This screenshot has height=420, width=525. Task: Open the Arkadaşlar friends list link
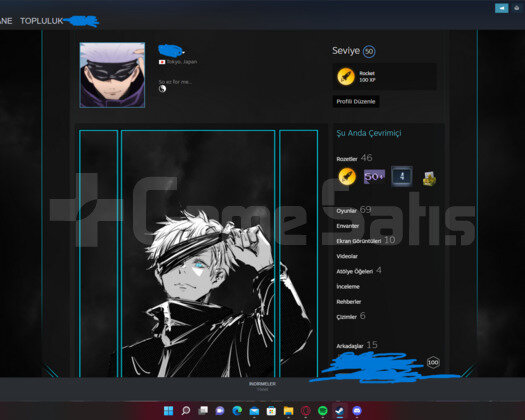tap(350, 346)
